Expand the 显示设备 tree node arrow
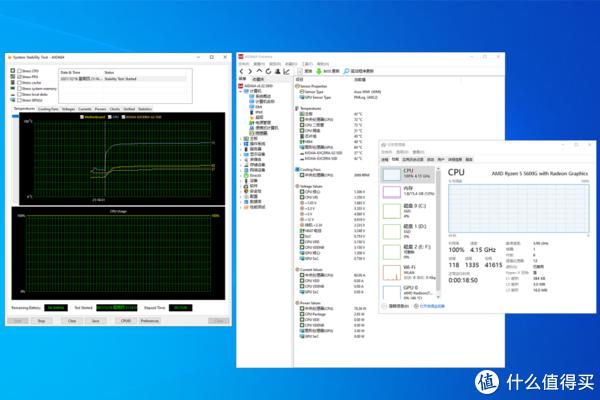 tap(241, 155)
